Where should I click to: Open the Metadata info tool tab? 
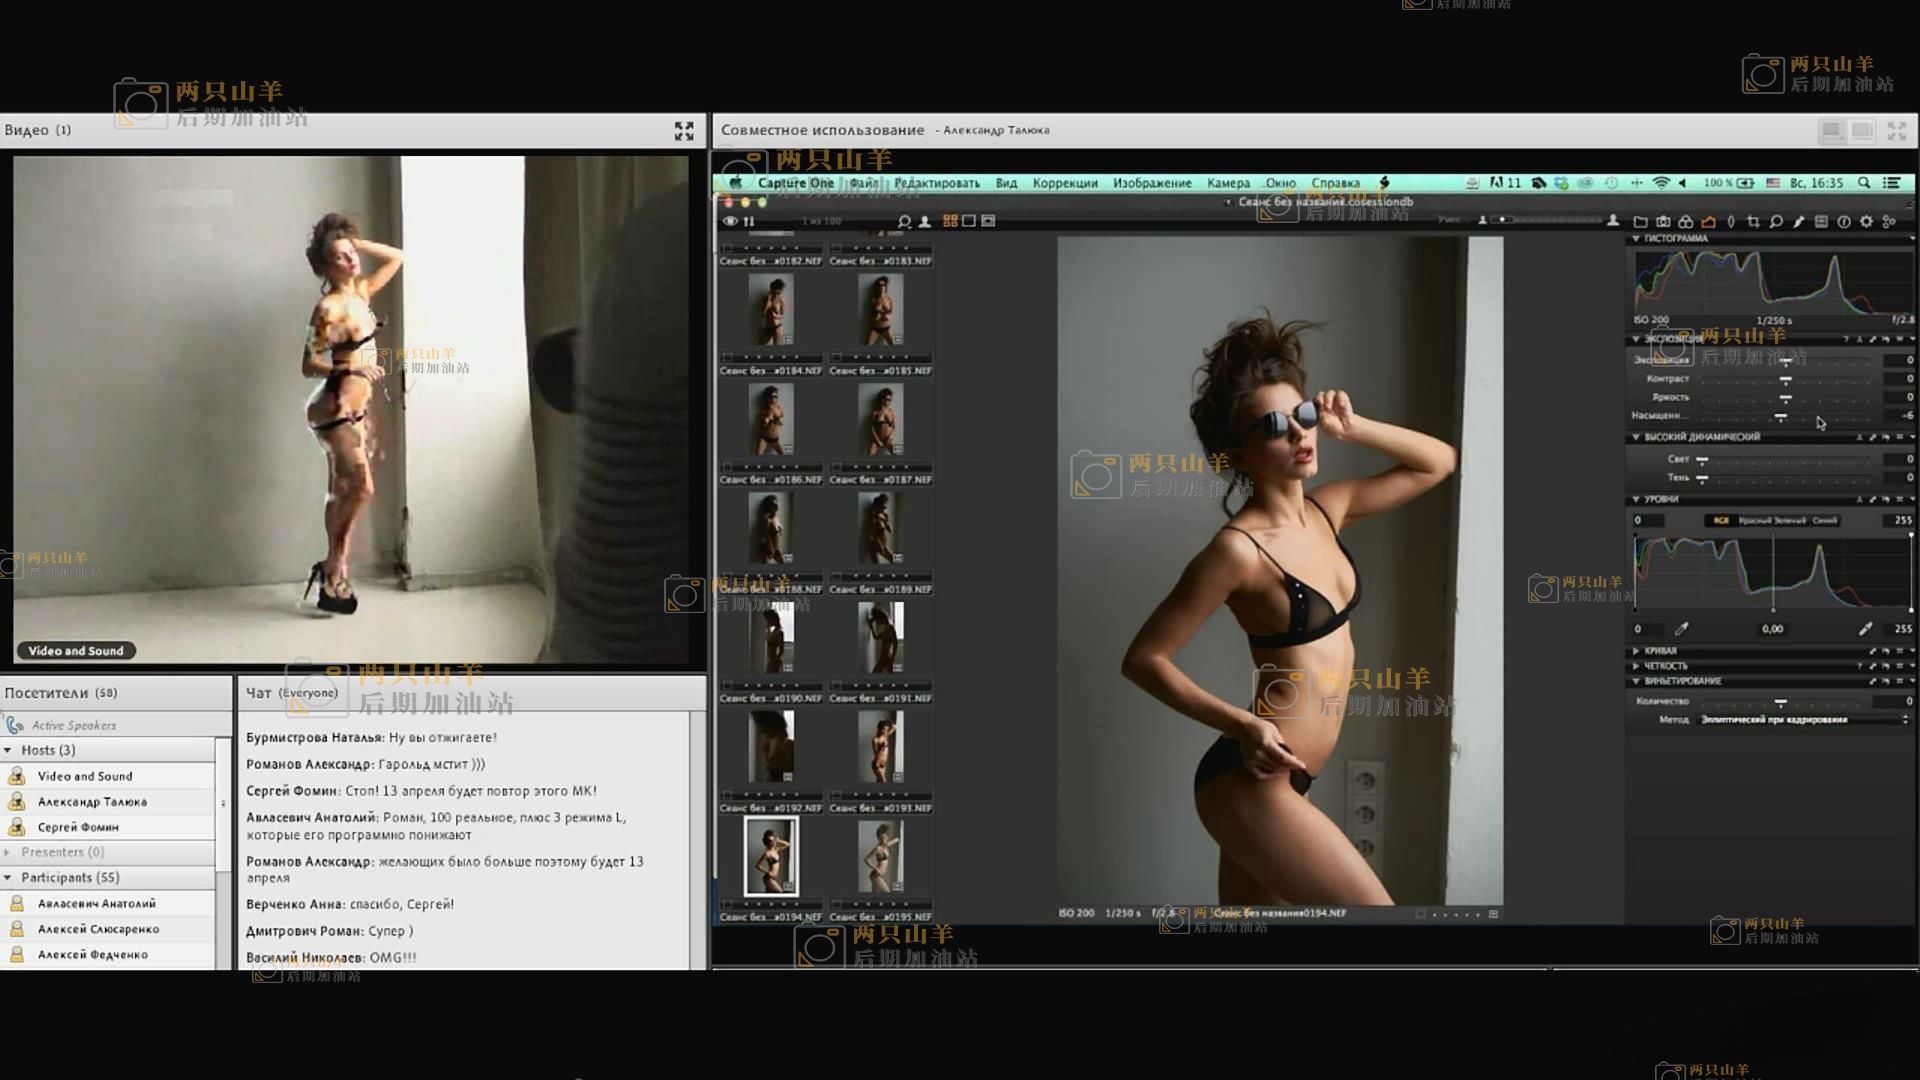pyautogui.click(x=1844, y=222)
